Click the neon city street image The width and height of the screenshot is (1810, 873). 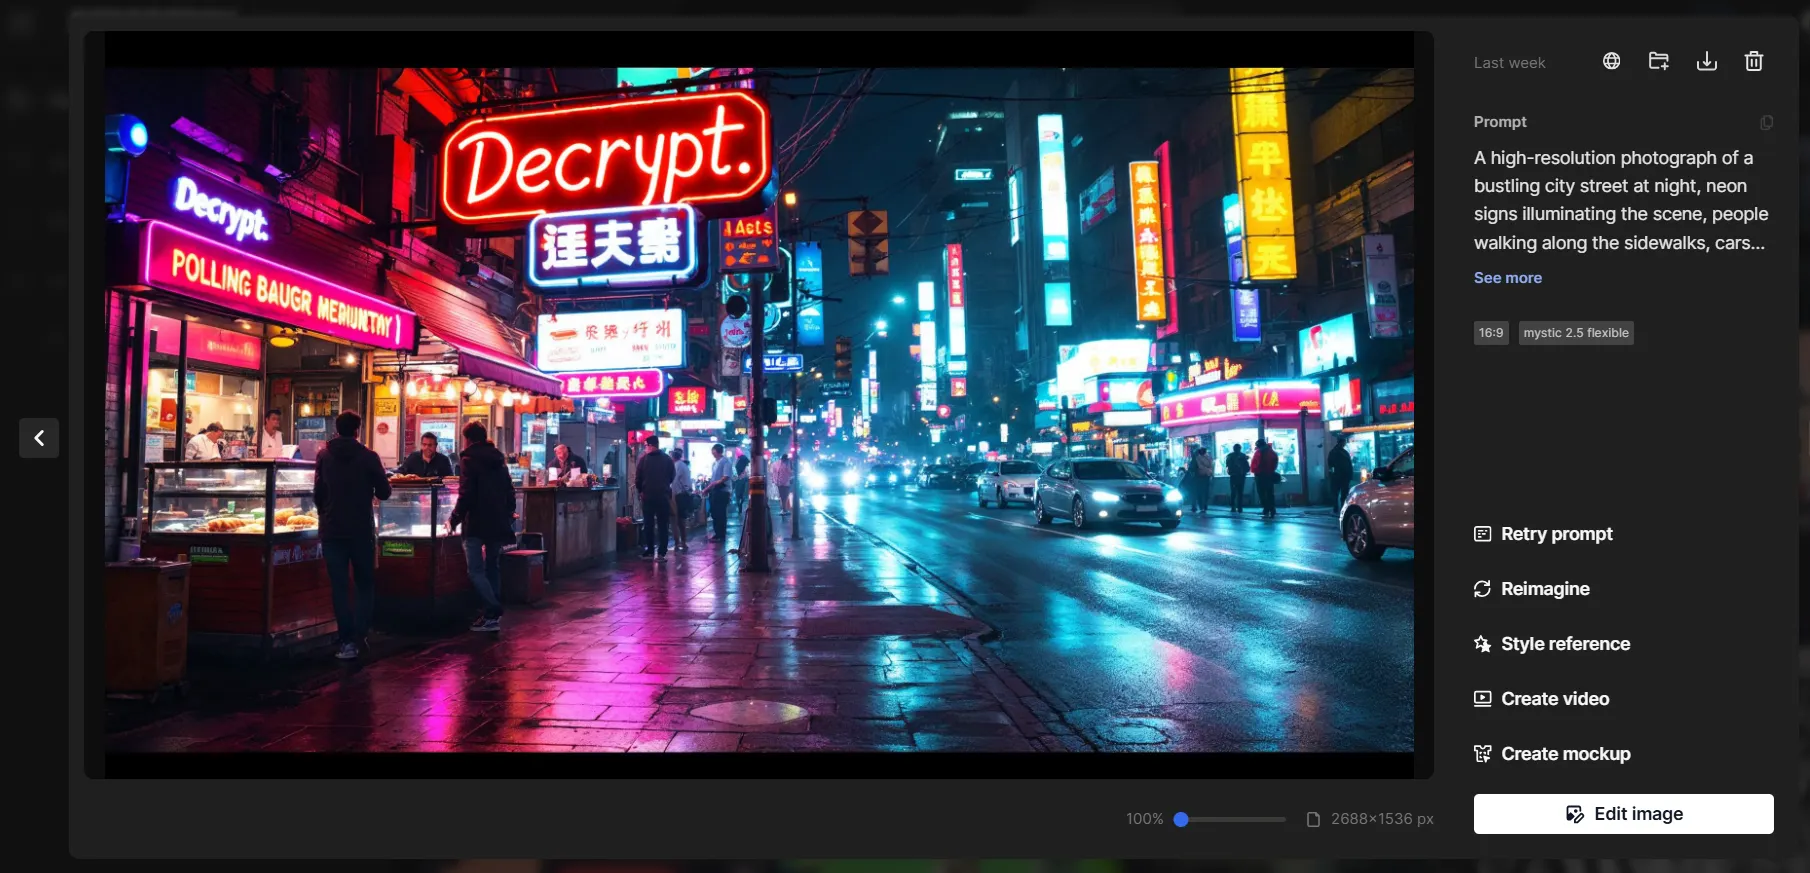pyautogui.click(x=759, y=410)
